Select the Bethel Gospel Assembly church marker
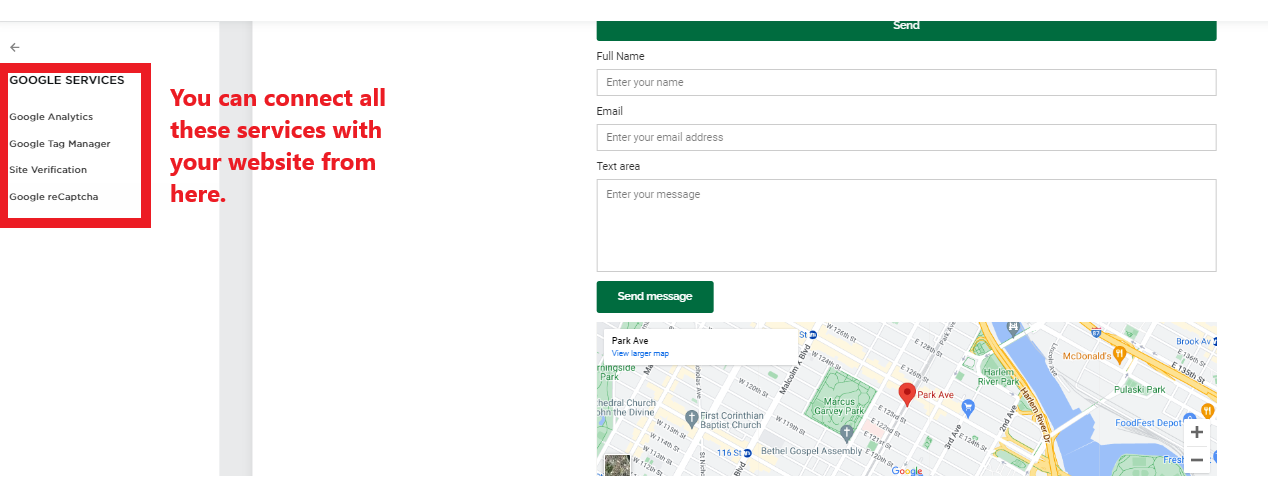The width and height of the screenshot is (1268, 492). (846, 433)
